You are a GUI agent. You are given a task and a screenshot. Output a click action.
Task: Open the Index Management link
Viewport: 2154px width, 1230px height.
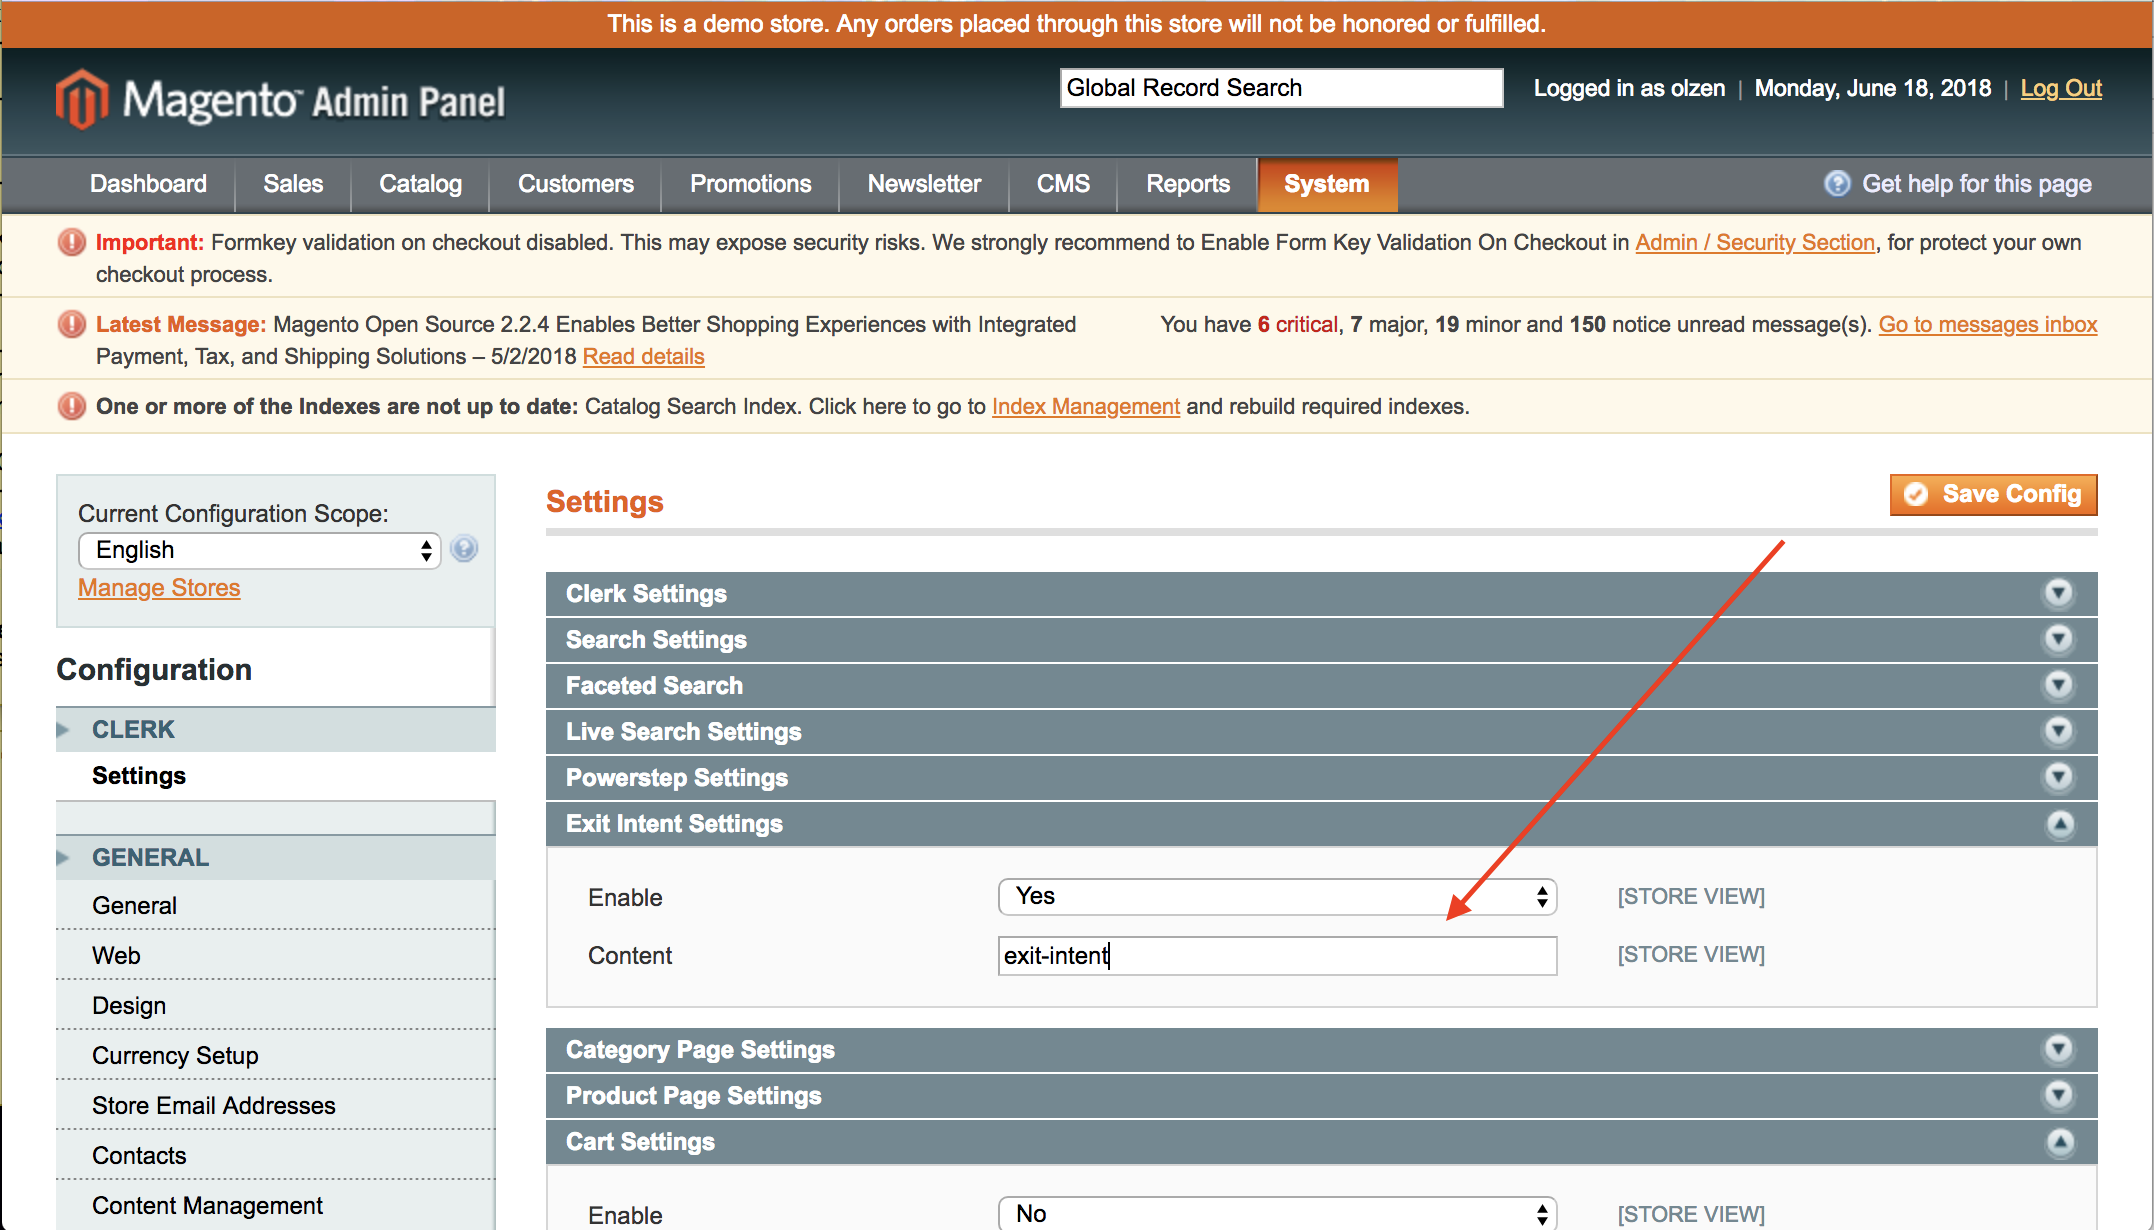(1085, 407)
